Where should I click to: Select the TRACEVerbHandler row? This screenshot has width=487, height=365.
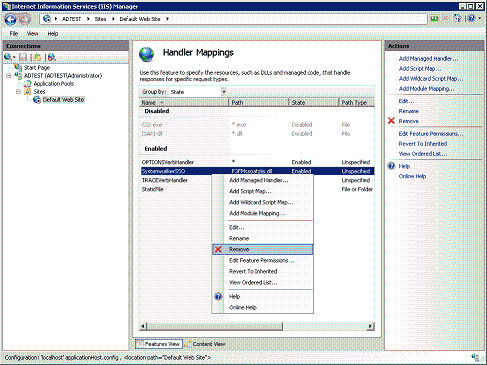click(x=257, y=180)
